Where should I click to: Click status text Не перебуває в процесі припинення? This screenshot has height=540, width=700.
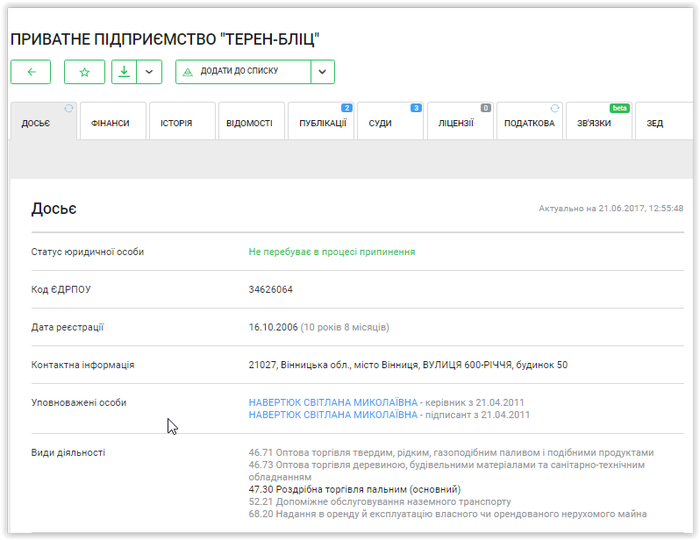[x=332, y=252]
